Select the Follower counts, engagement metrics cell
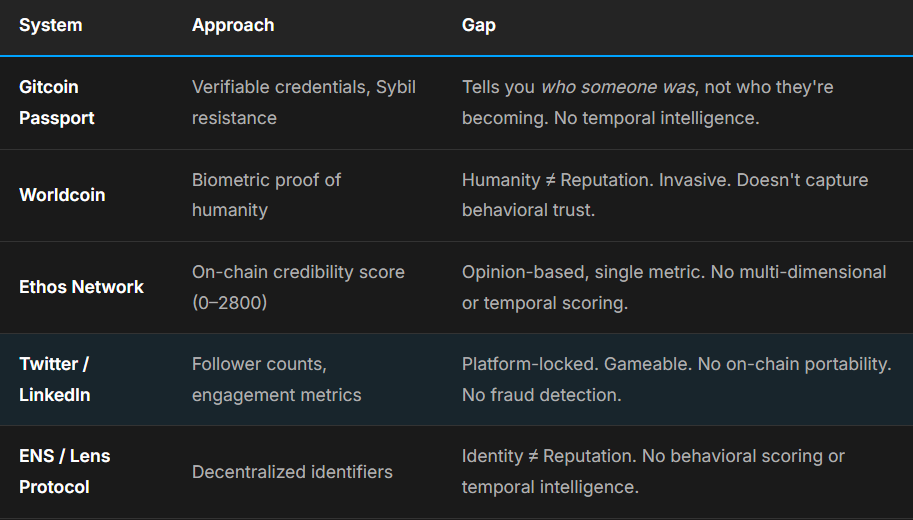 276,379
